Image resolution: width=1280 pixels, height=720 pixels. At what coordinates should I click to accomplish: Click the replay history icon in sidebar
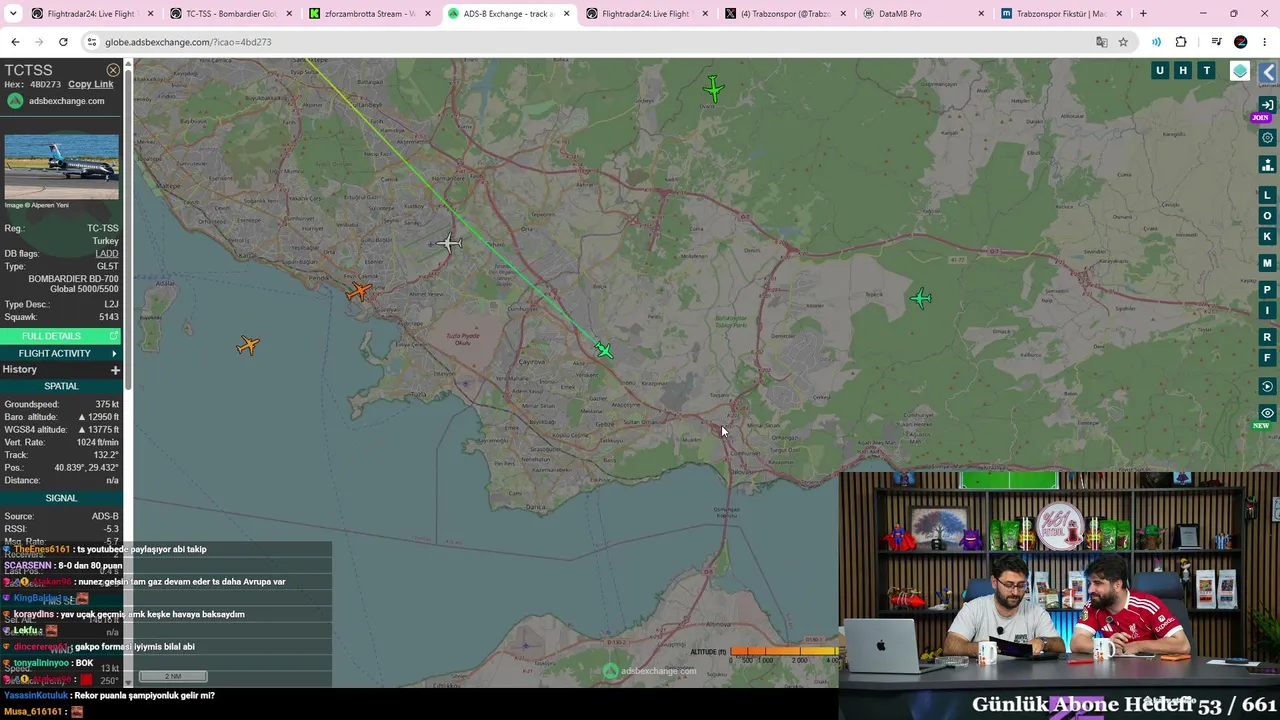point(1268,387)
